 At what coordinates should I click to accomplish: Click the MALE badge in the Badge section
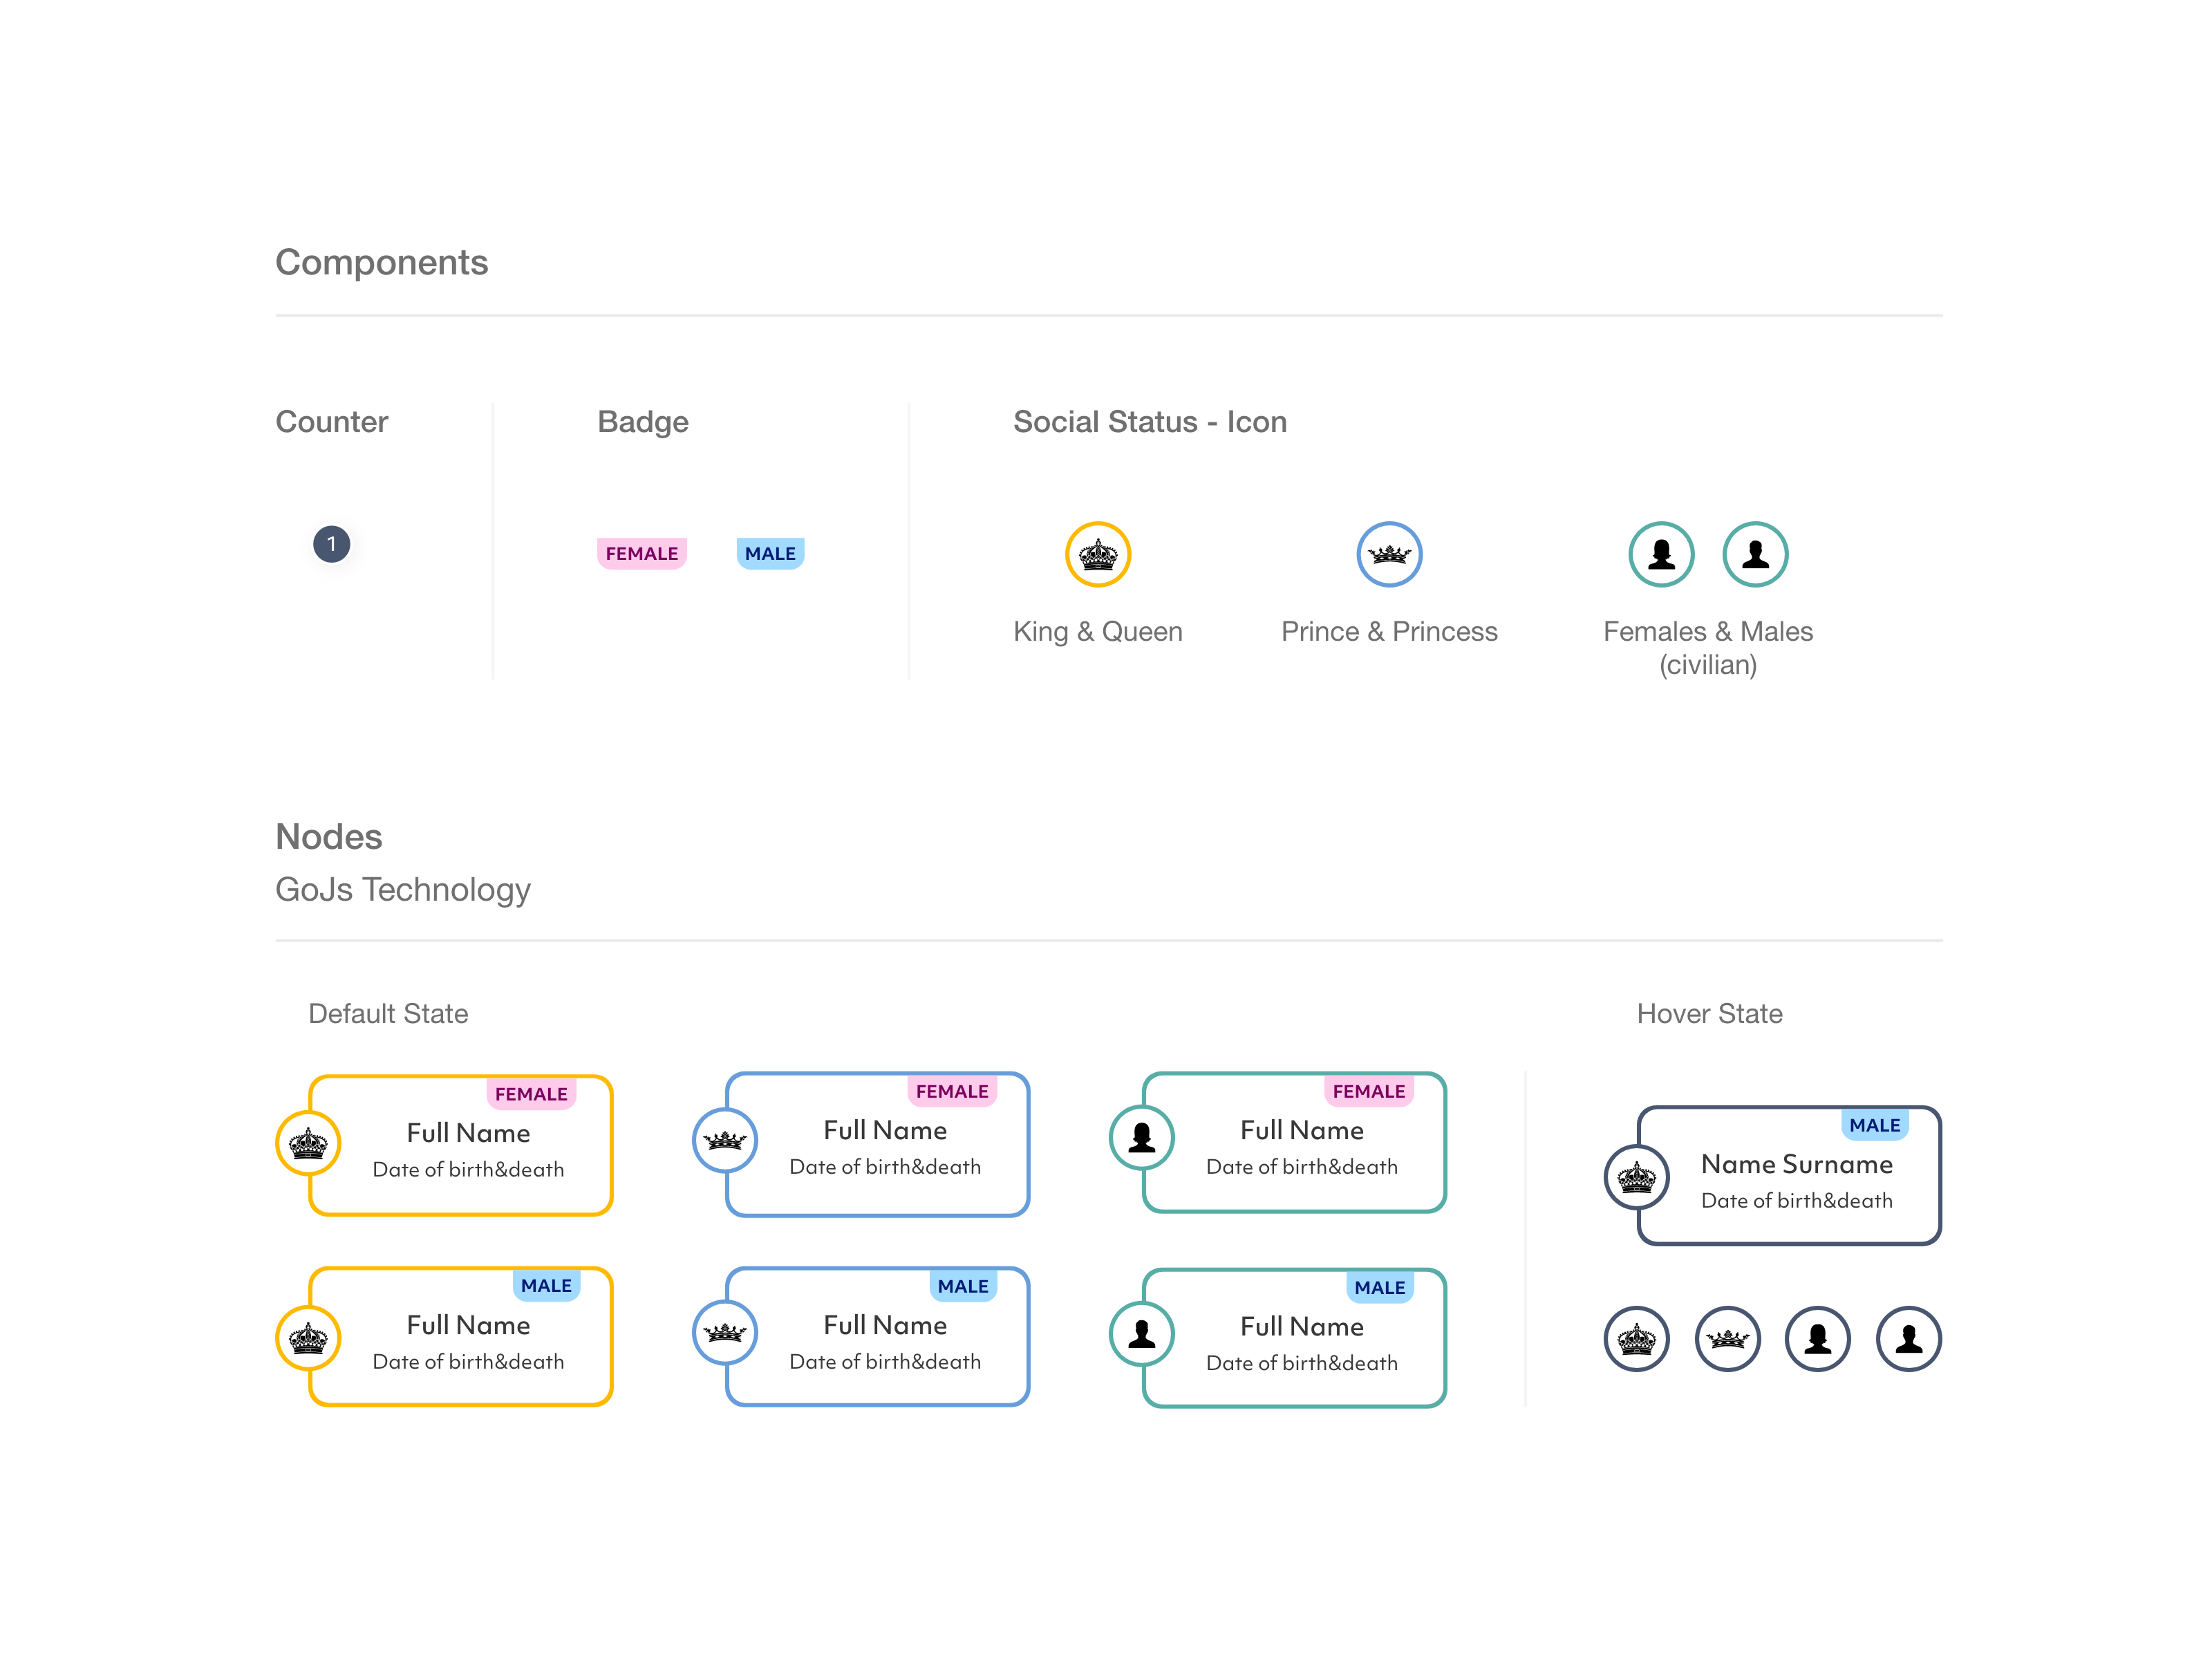[x=770, y=553]
